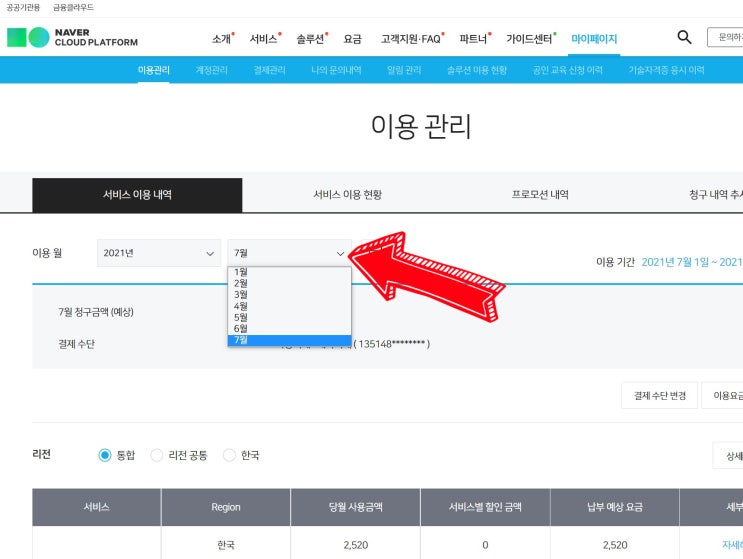Select the 리전 공통 radio button
Image resolution: width=743 pixels, height=559 pixels.
(x=157, y=455)
